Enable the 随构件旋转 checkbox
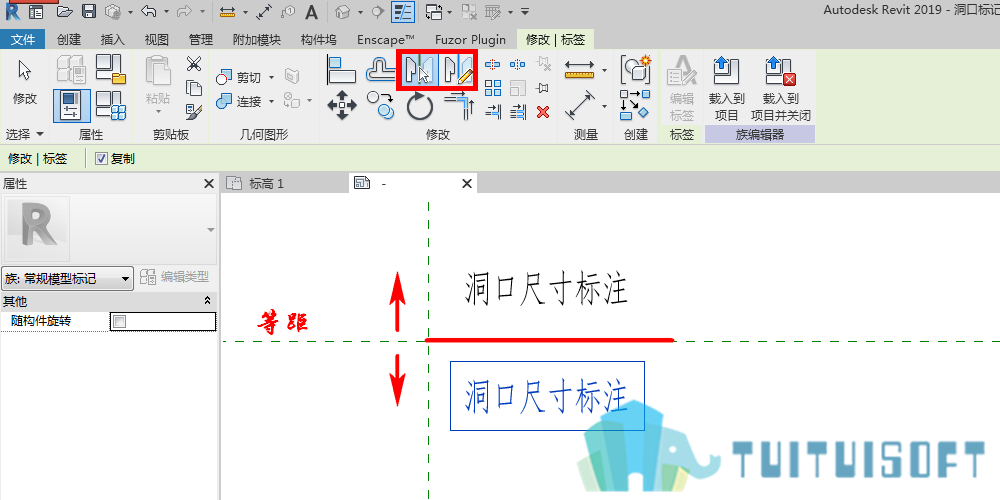This screenshot has height=500, width=1000. tap(120, 322)
